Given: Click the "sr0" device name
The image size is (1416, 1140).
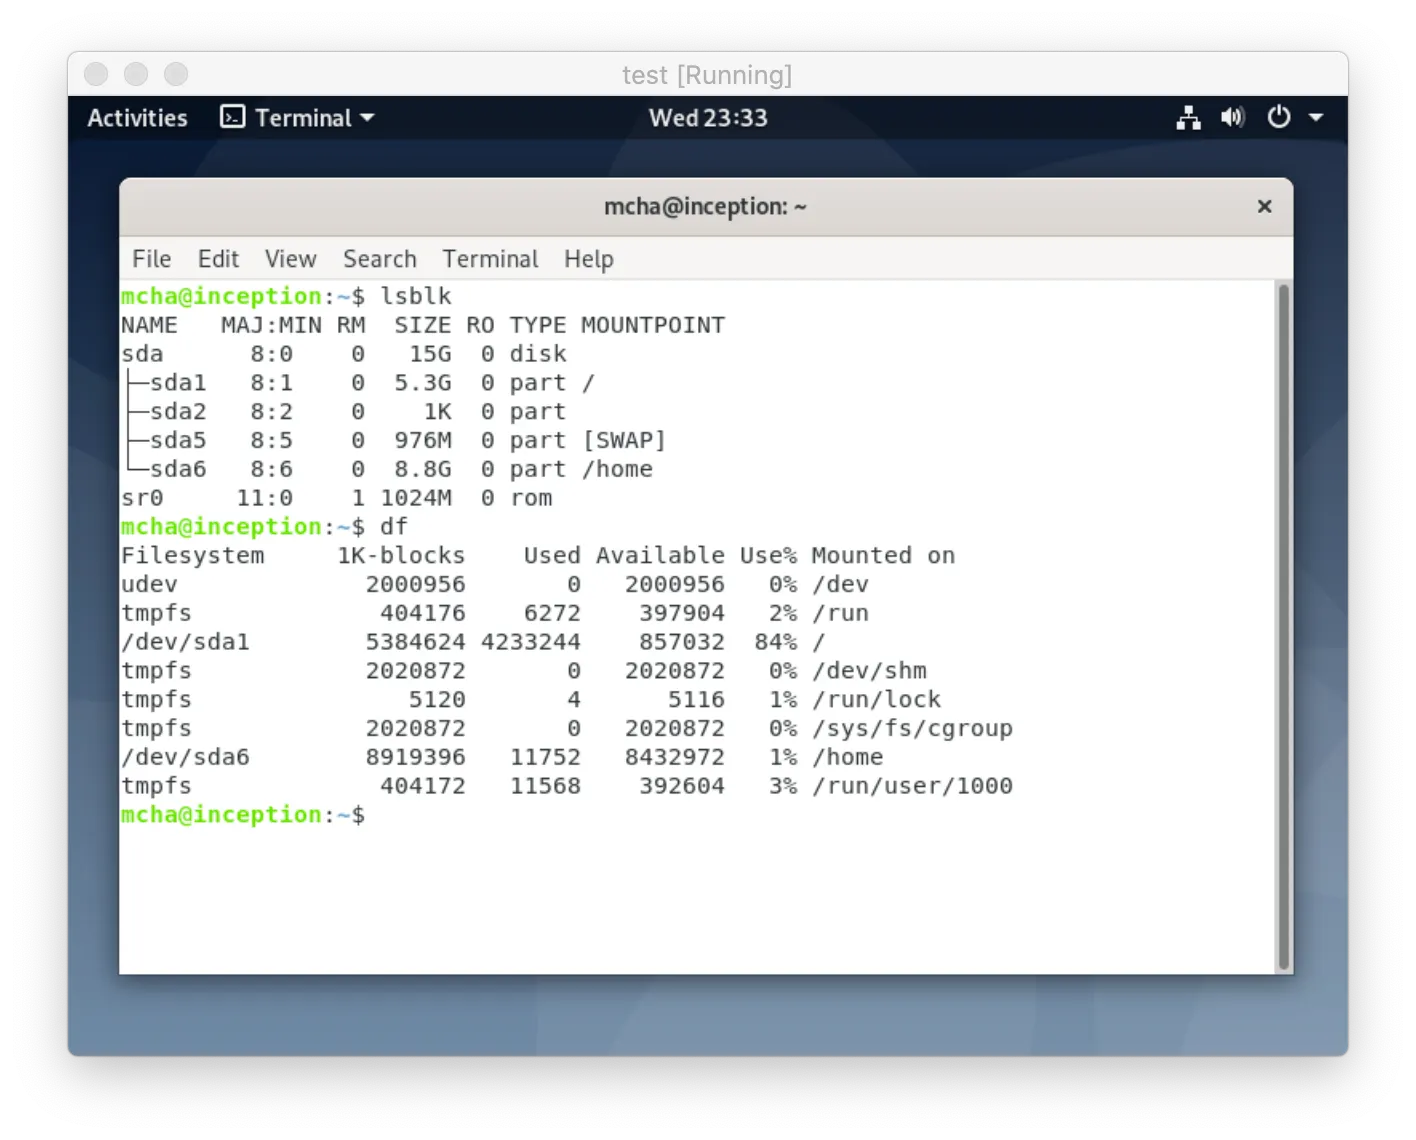Looking at the screenshot, I should [142, 498].
